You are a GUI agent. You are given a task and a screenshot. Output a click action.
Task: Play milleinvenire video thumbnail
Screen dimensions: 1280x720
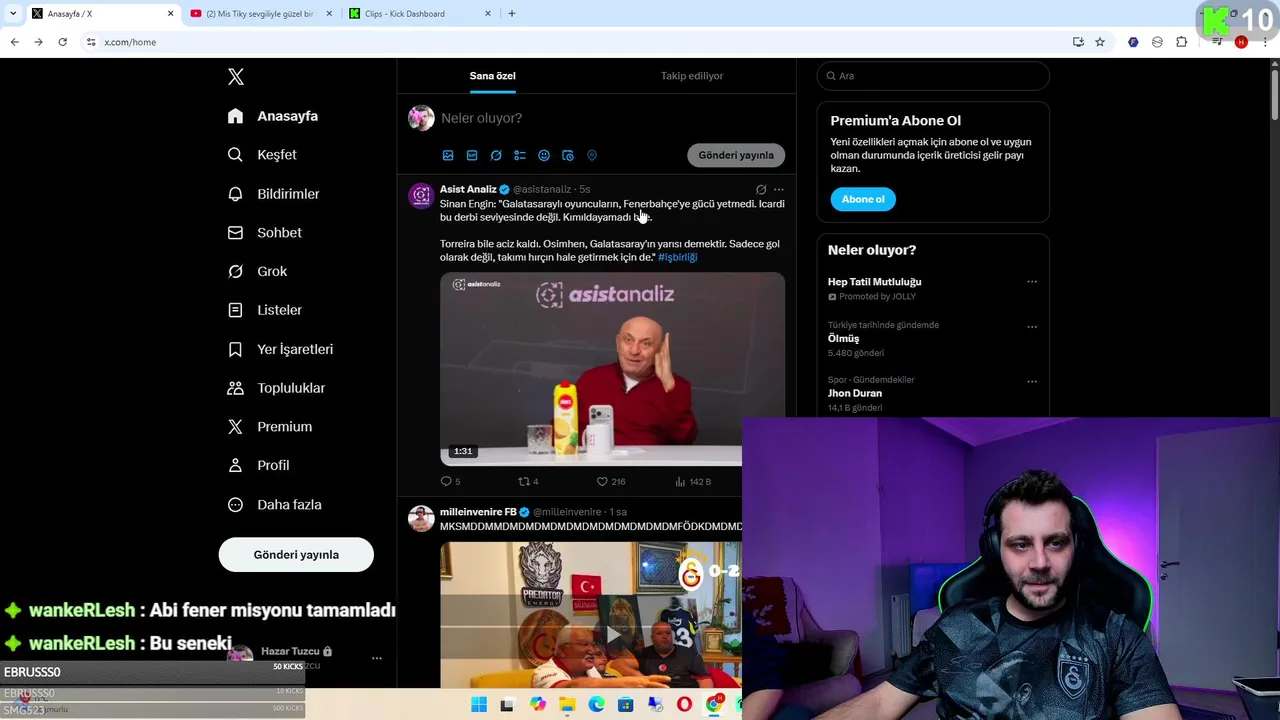[x=612, y=634]
